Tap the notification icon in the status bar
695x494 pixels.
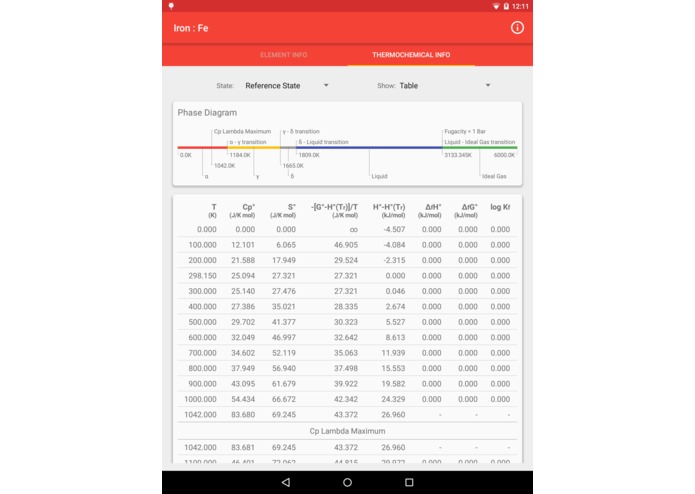[x=172, y=6]
